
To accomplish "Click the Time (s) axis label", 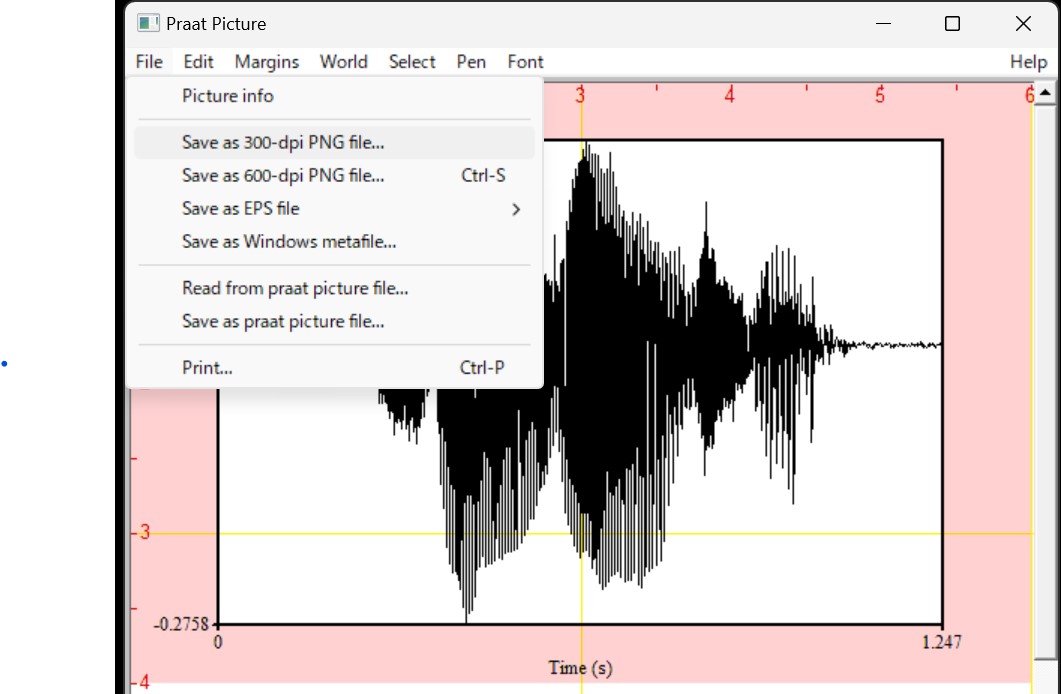I will tap(580, 667).
